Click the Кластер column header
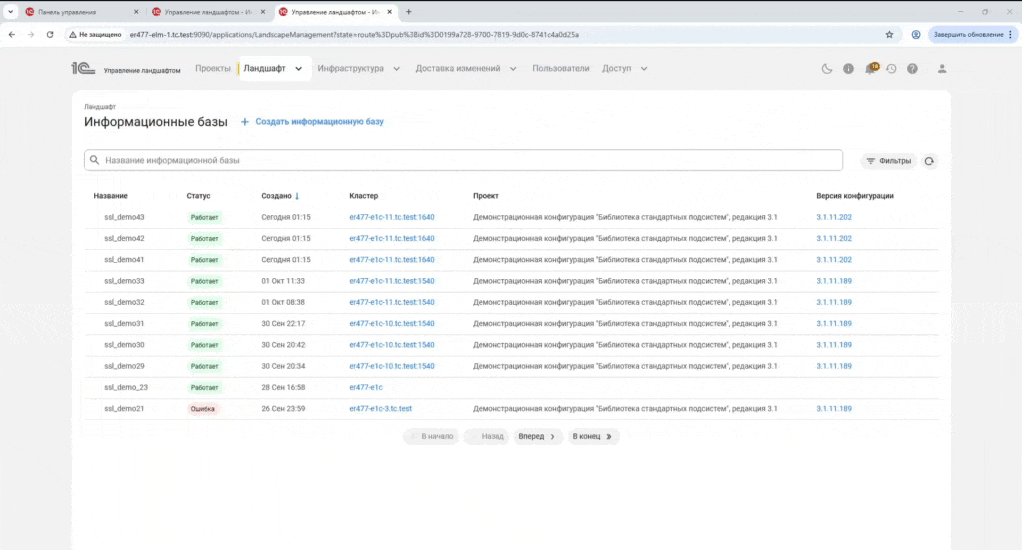The height and width of the screenshot is (550, 1022). (363, 195)
